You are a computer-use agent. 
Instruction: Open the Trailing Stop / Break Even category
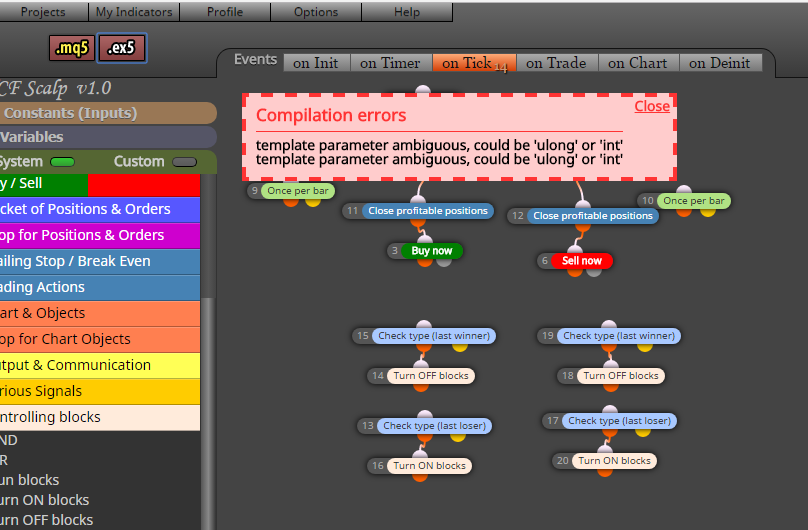[99, 261]
